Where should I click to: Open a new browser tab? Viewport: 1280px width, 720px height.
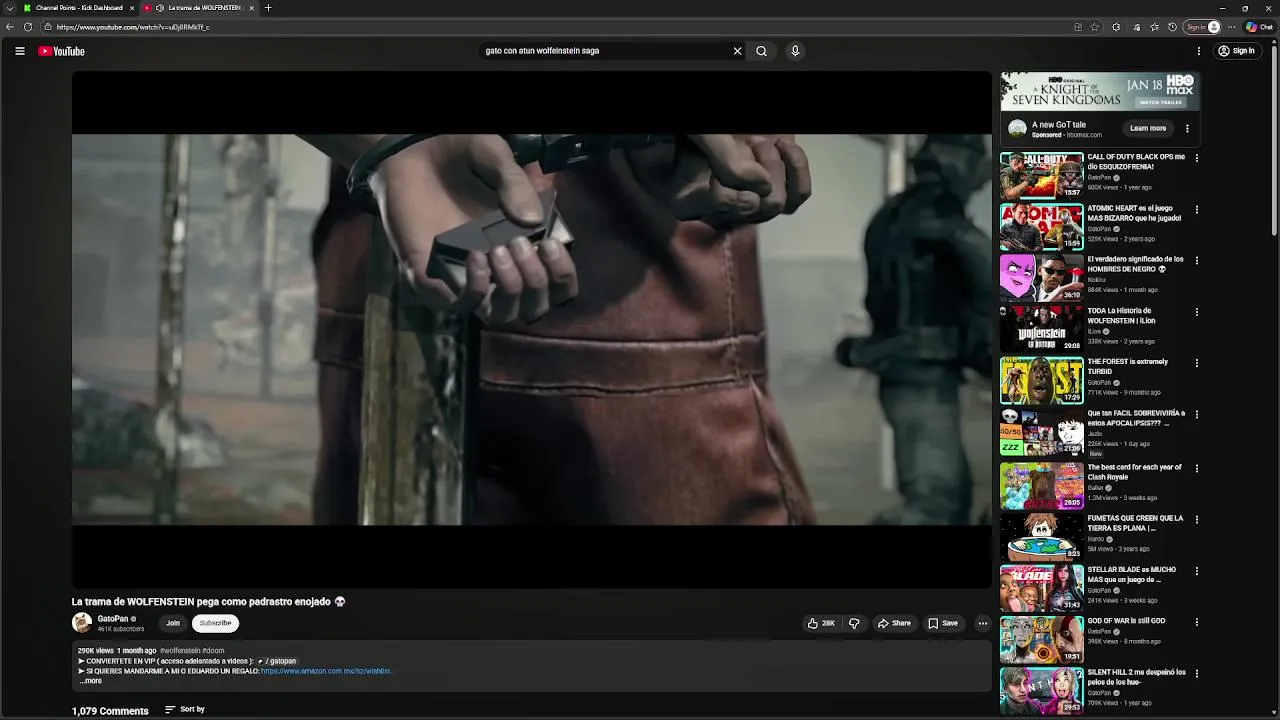[268, 8]
